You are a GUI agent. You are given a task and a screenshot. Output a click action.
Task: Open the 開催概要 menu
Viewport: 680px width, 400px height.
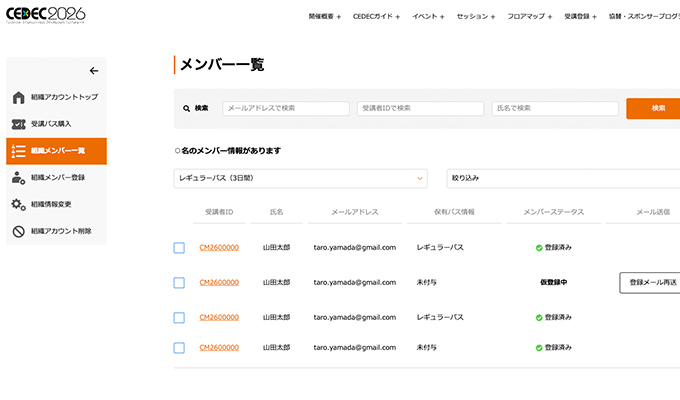click(x=324, y=16)
